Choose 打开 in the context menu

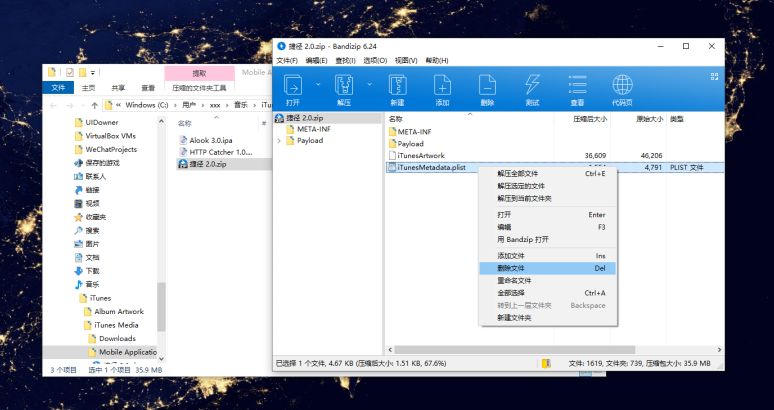click(547, 215)
